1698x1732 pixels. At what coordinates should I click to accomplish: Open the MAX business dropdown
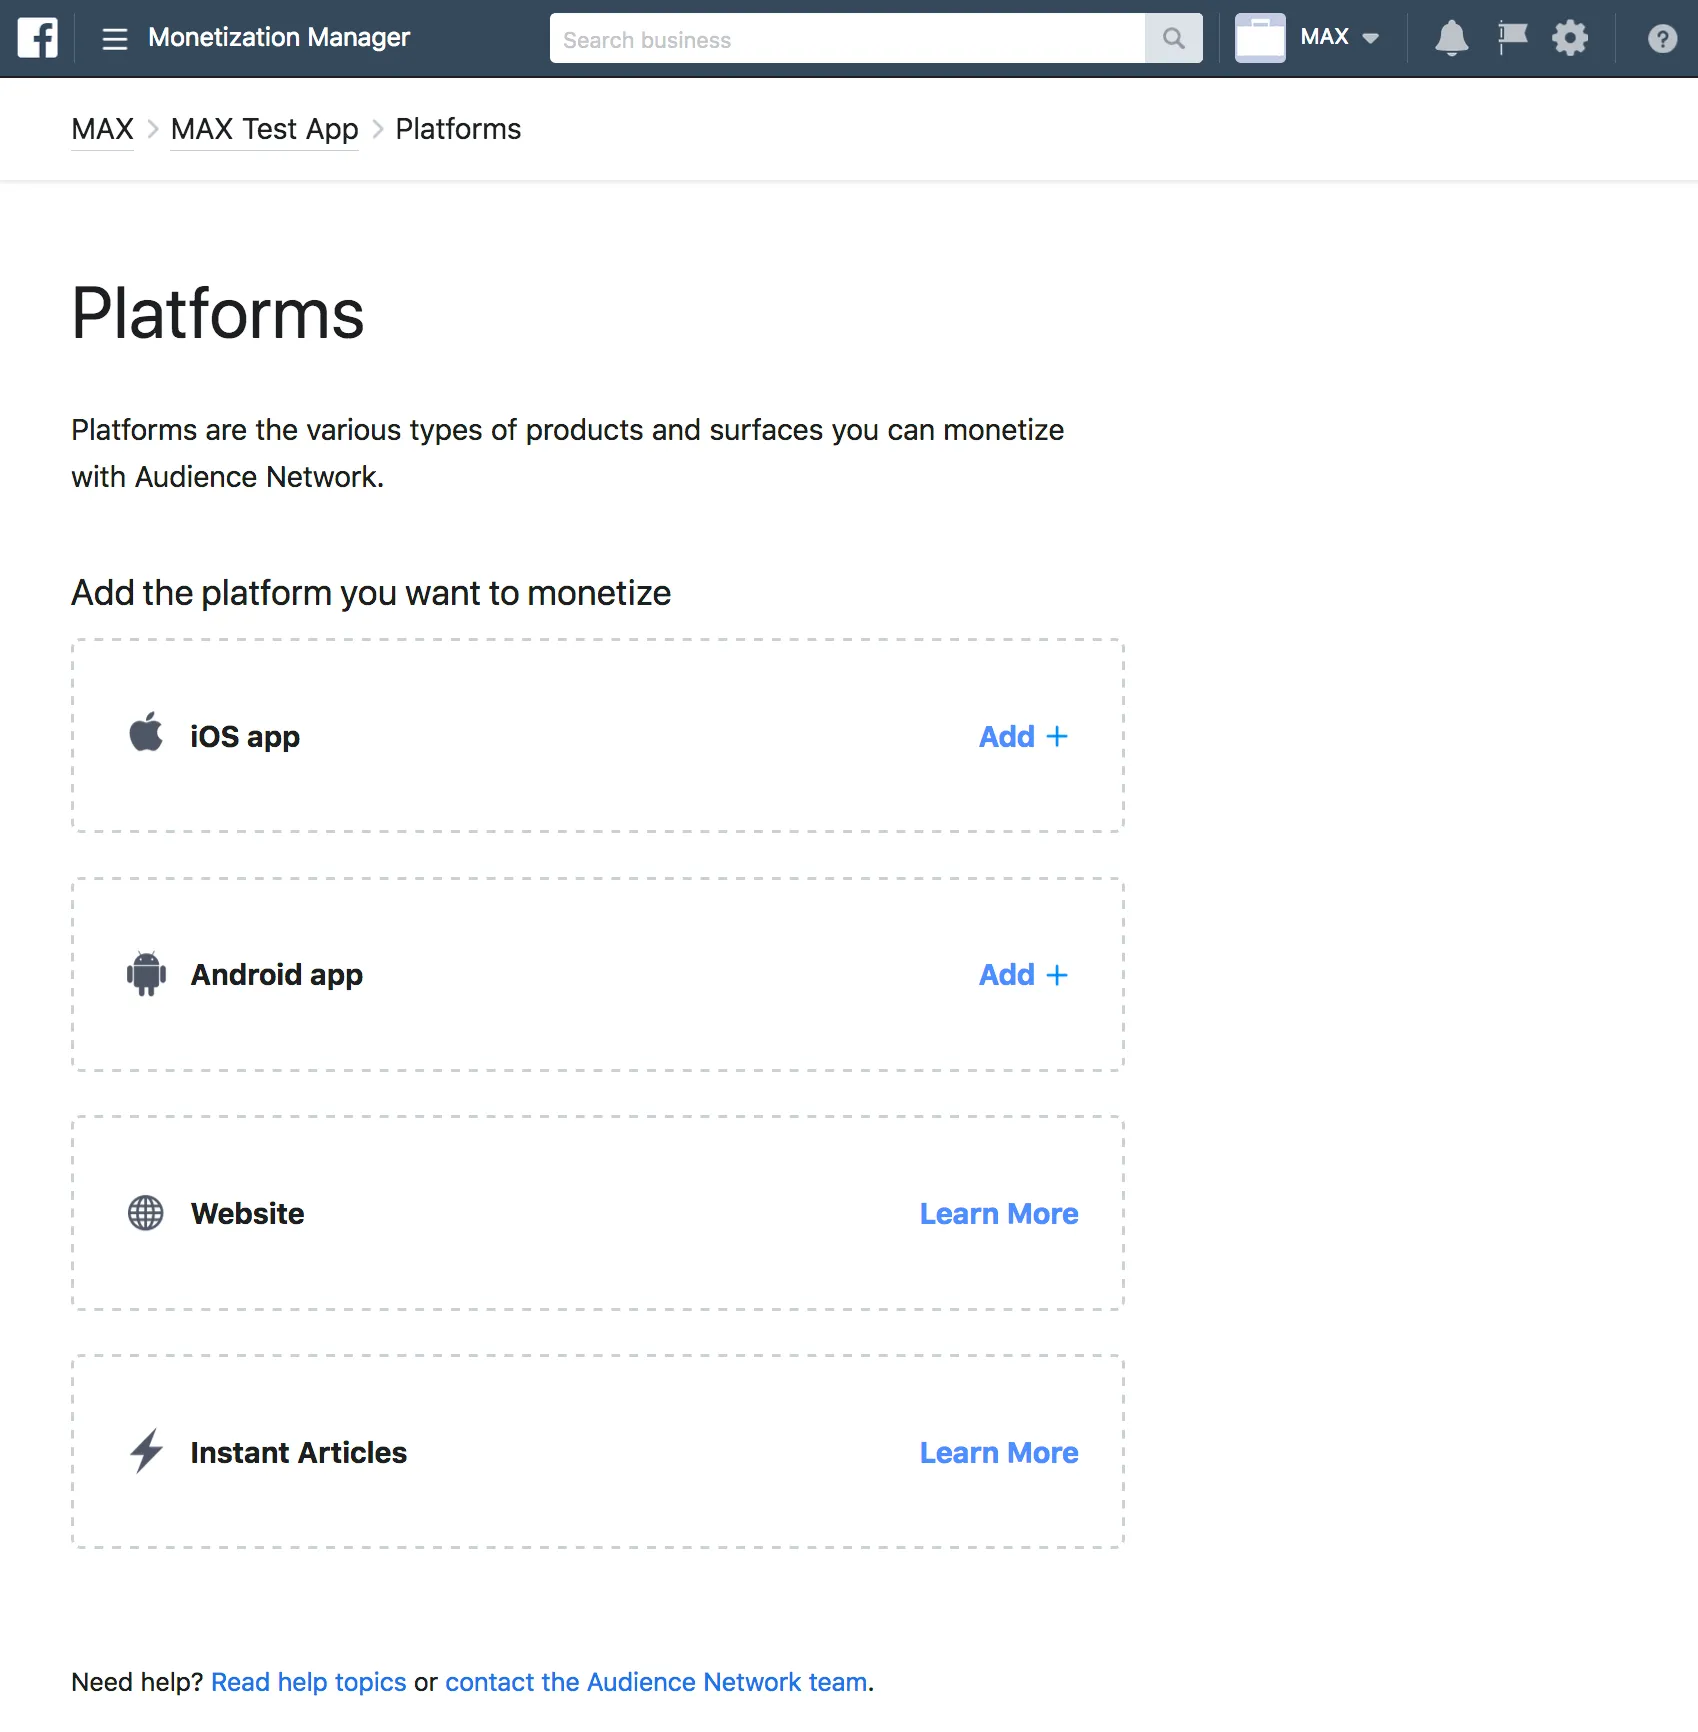[1340, 38]
